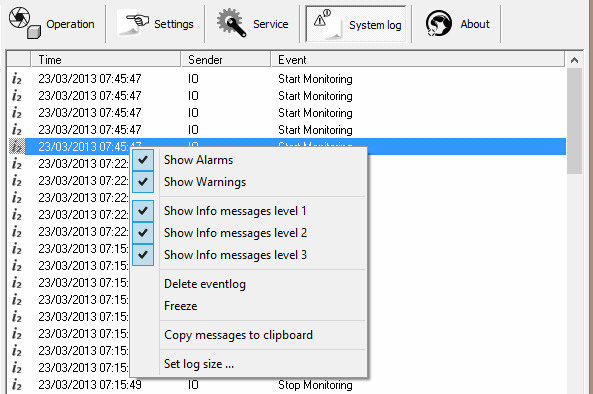593x394 pixels.
Task: Click the Event column header
Action: 418,60
